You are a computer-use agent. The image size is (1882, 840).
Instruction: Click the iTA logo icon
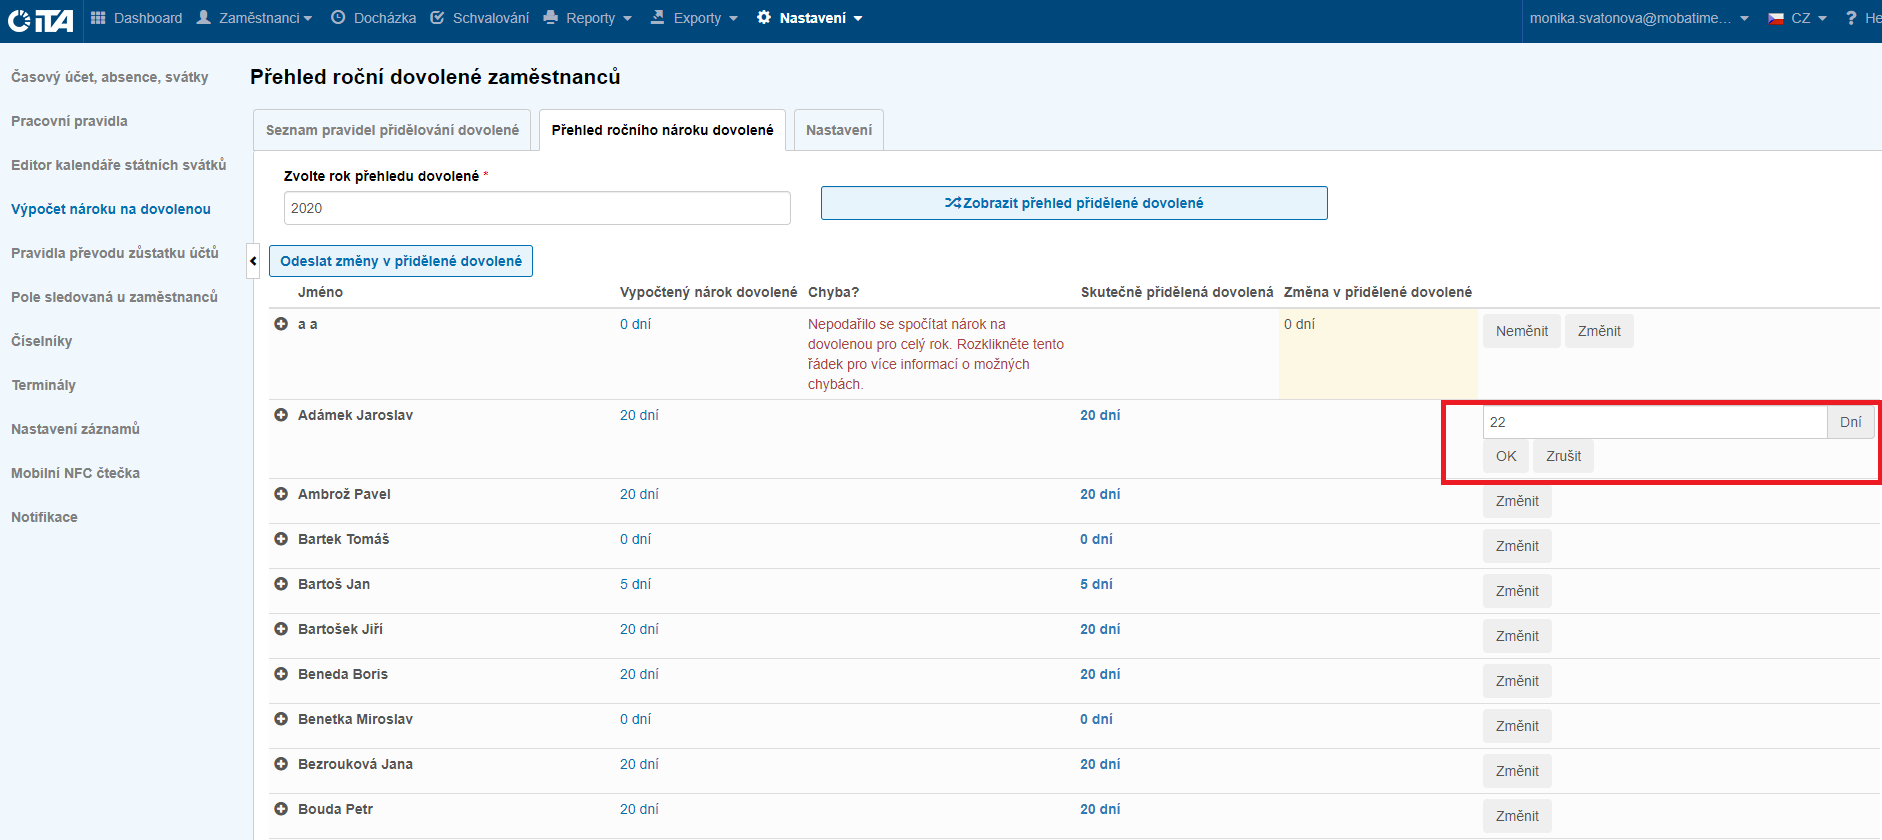coord(40,20)
